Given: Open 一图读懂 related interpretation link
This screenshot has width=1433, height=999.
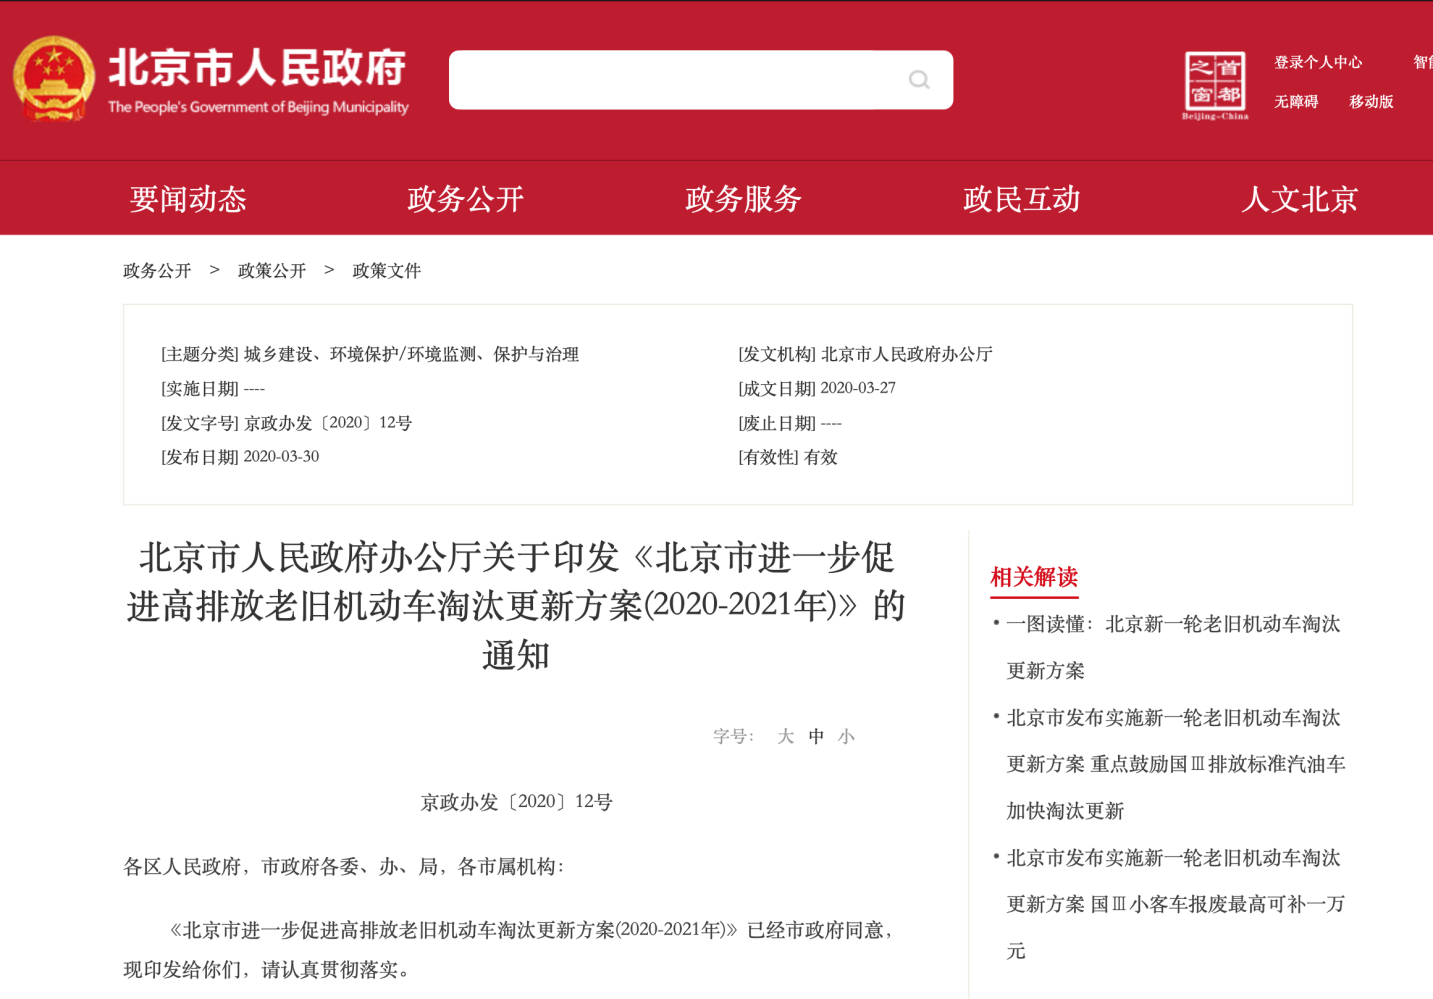Looking at the screenshot, I should point(1172,625).
